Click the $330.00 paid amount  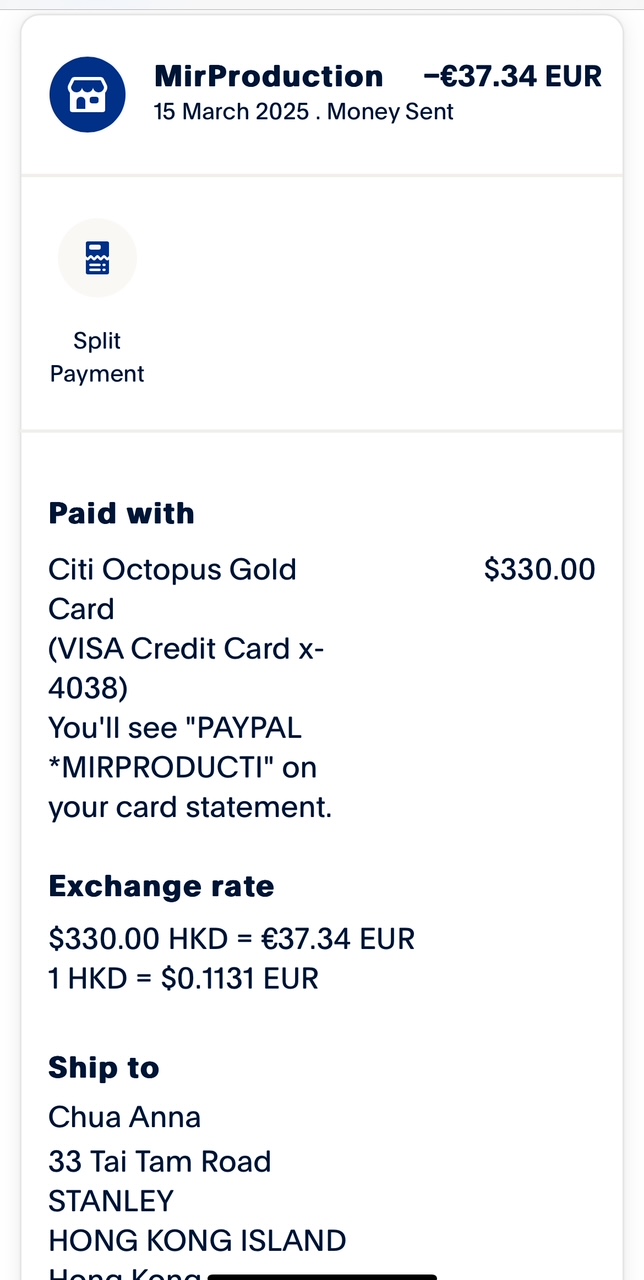(539, 569)
